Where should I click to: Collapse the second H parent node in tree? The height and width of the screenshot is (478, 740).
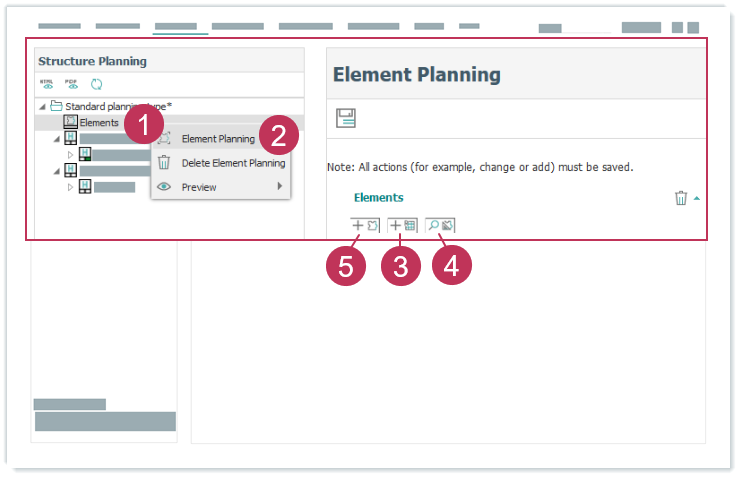57,170
